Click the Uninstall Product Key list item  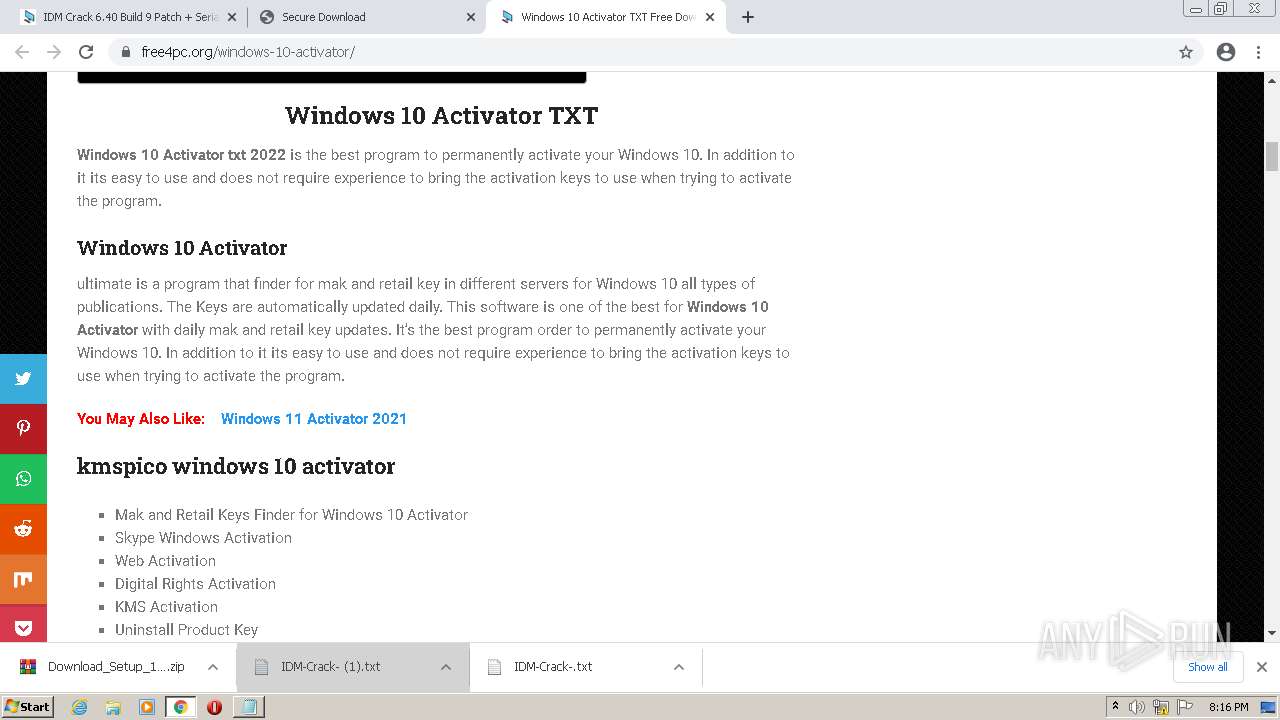coord(186,630)
